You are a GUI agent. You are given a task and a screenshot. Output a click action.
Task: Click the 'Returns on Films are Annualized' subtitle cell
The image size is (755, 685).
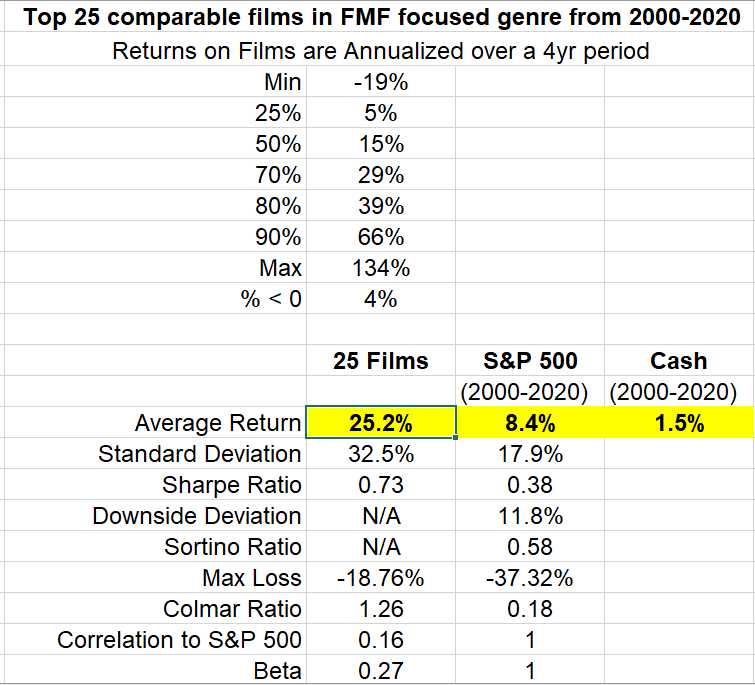pyautogui.click(x=380, y=51)
